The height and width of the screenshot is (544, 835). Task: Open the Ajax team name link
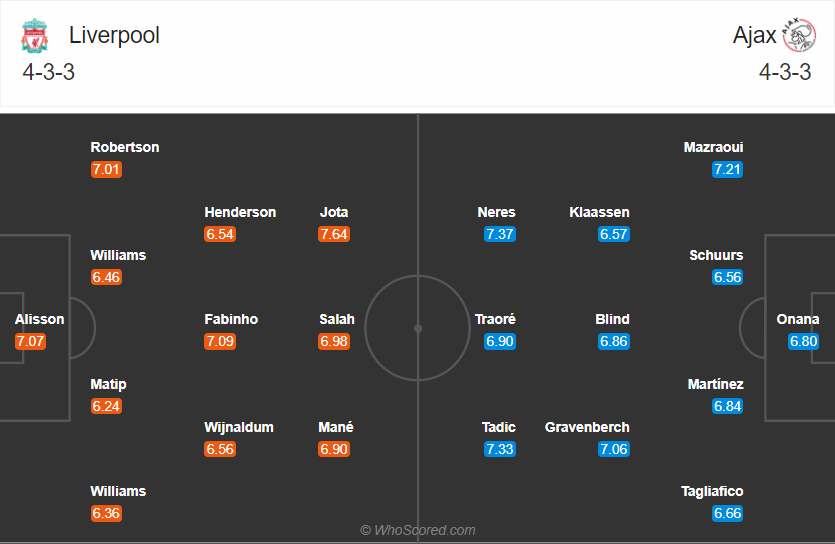(754, 35)
